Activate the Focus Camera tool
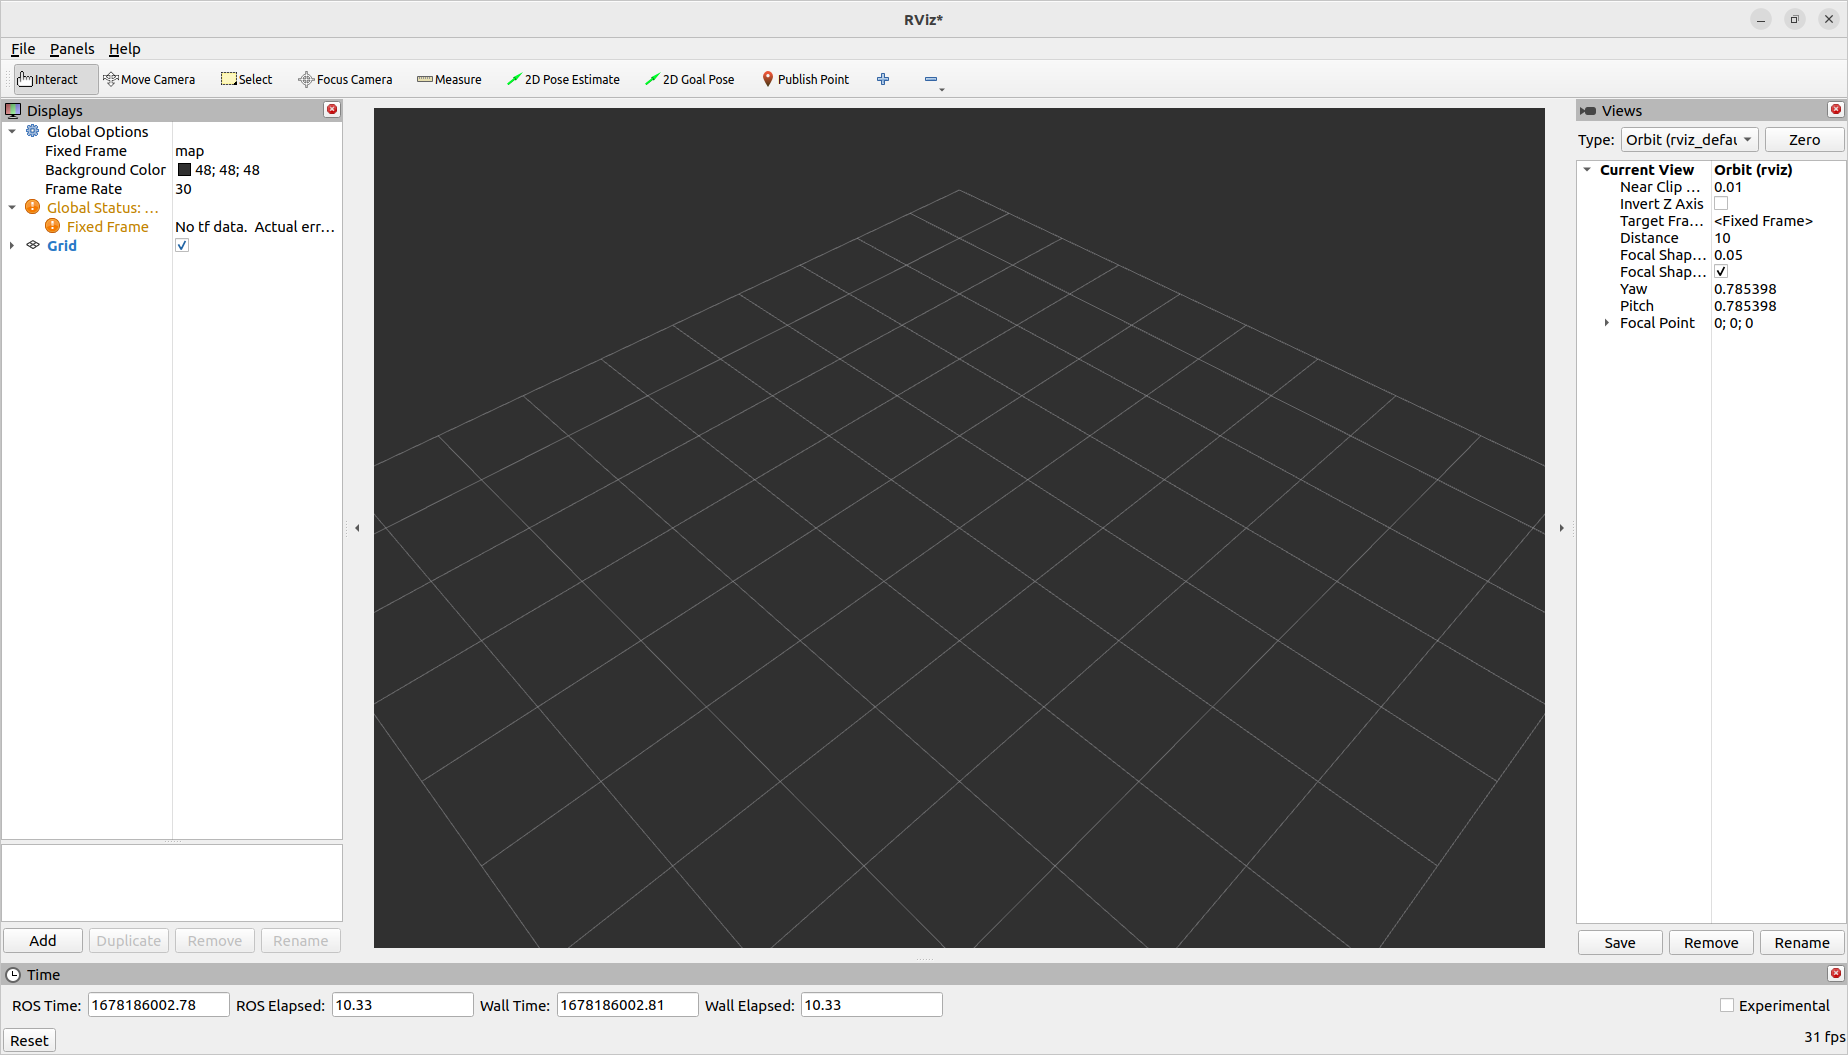 pyautogui.click(x=345, y=79)
